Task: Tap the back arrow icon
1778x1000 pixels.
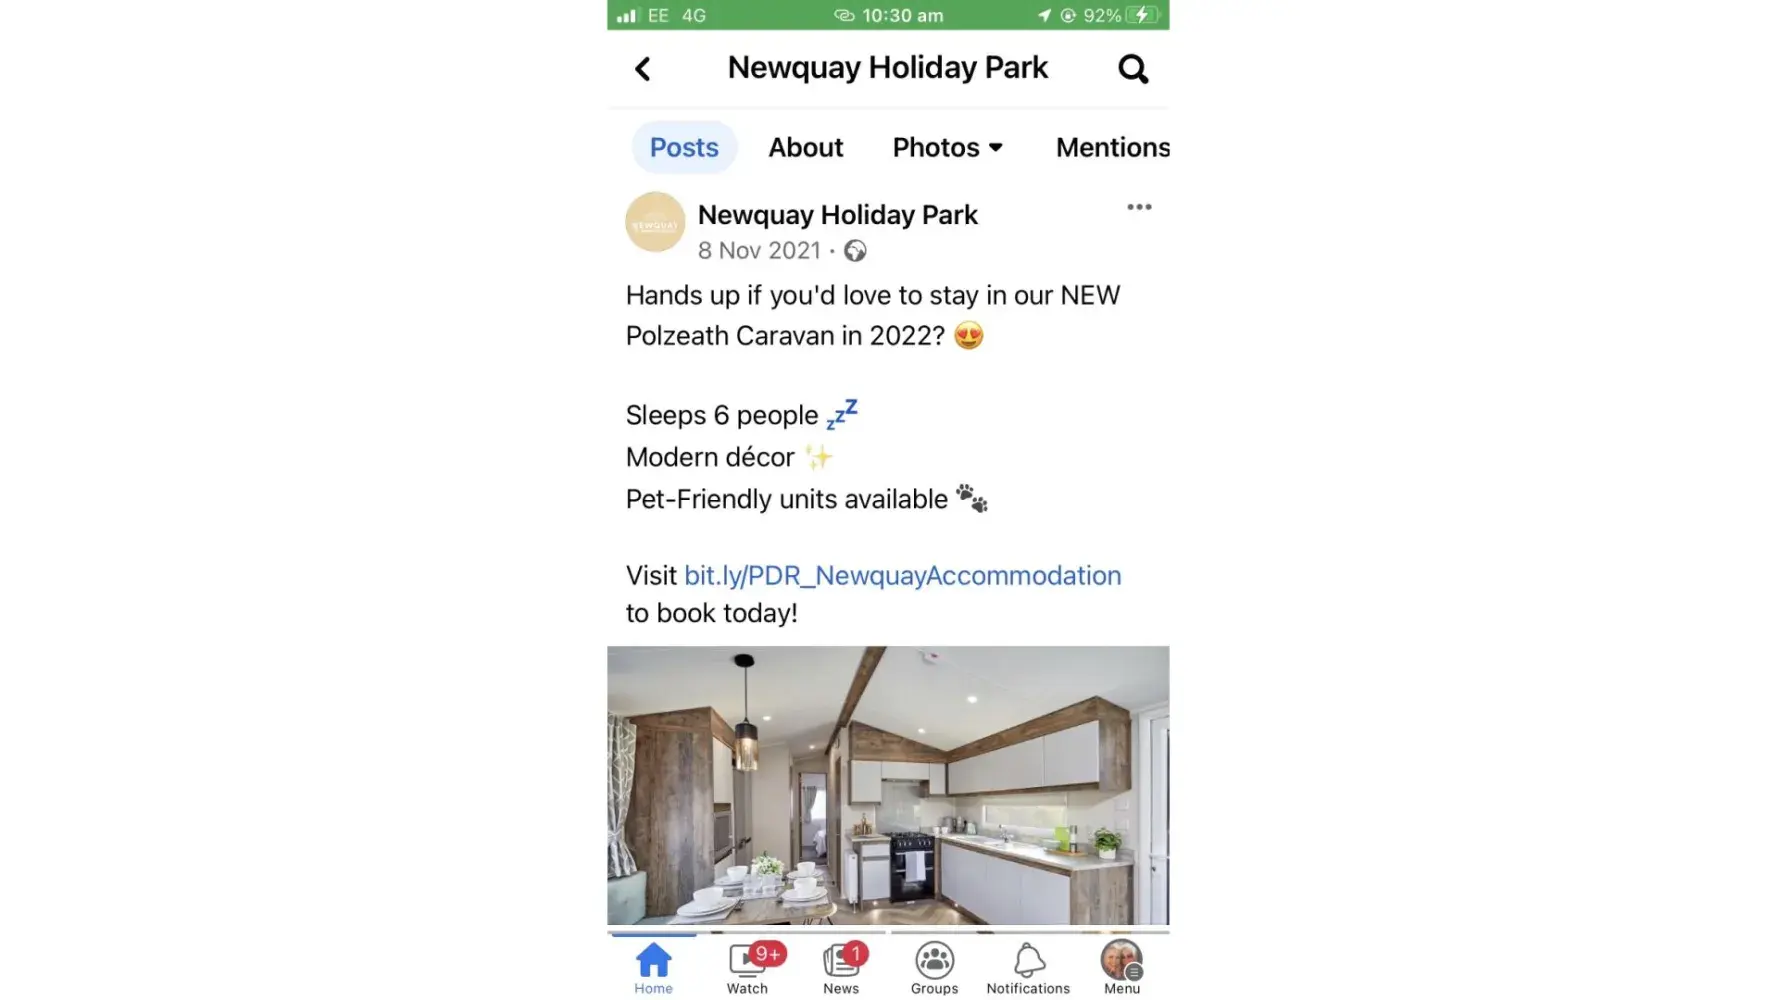Action: pos(643,69)
